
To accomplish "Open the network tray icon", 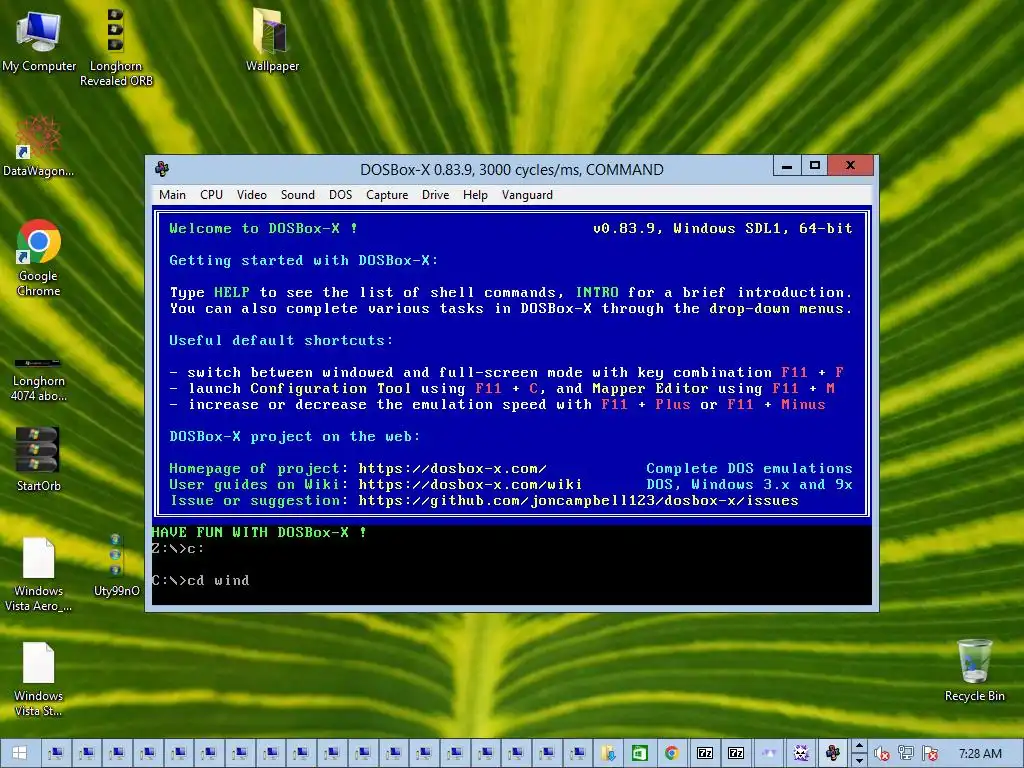I will (x=905, y=753).
